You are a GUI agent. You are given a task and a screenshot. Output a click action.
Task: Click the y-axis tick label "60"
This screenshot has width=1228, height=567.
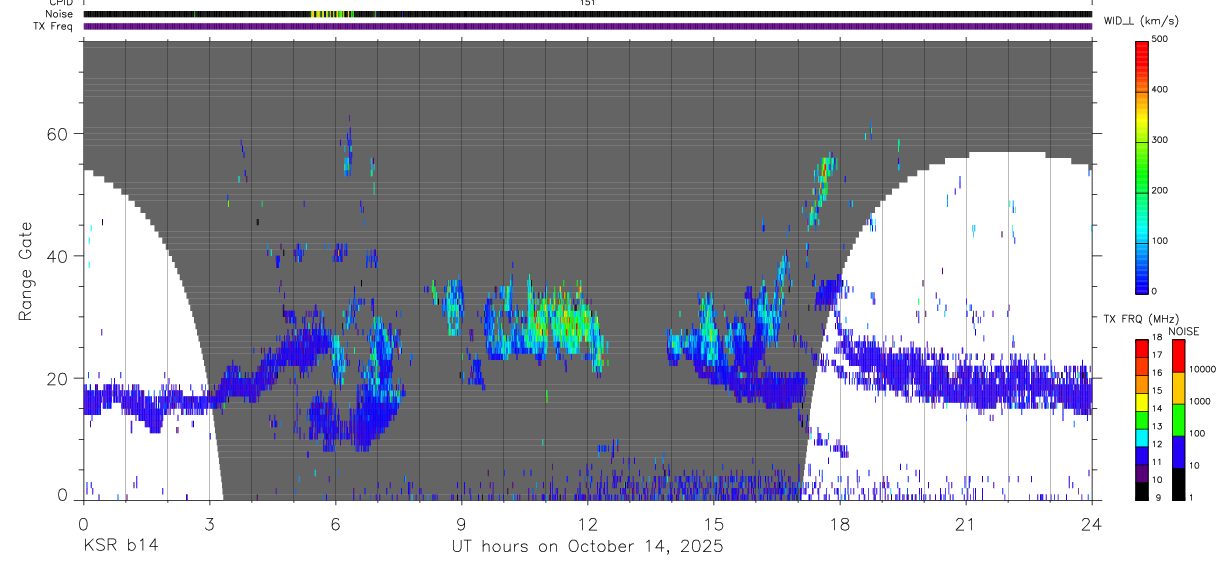(58, 134)
